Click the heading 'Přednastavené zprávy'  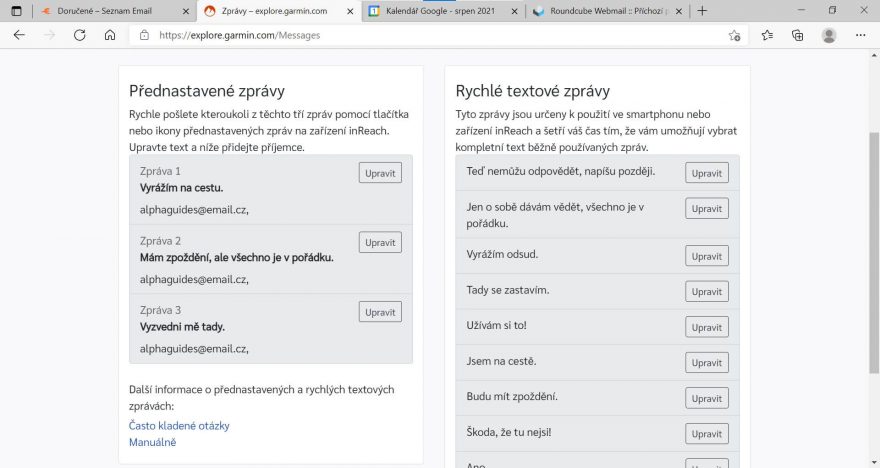(207, 91)
